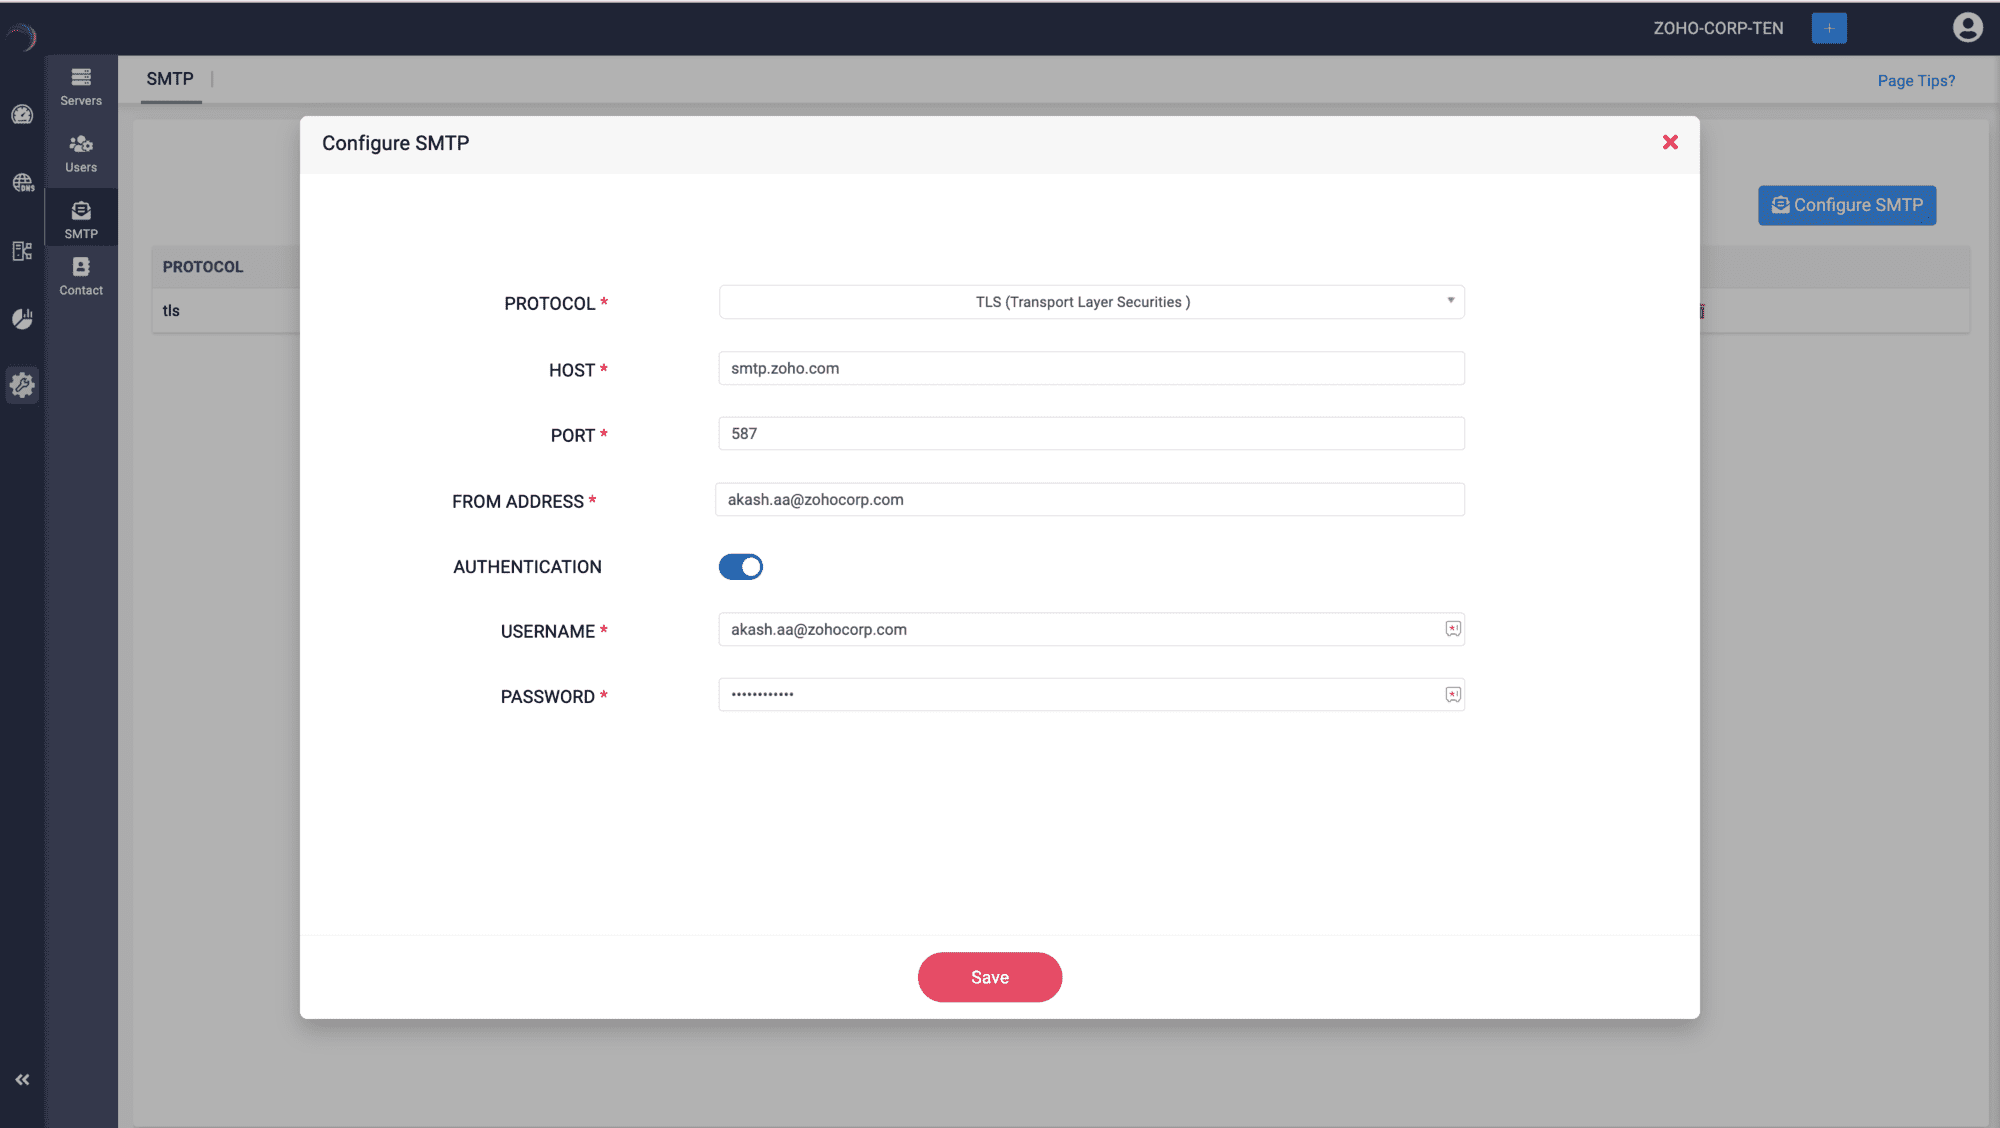Select the SMTP tab at top

coord(170,79)
